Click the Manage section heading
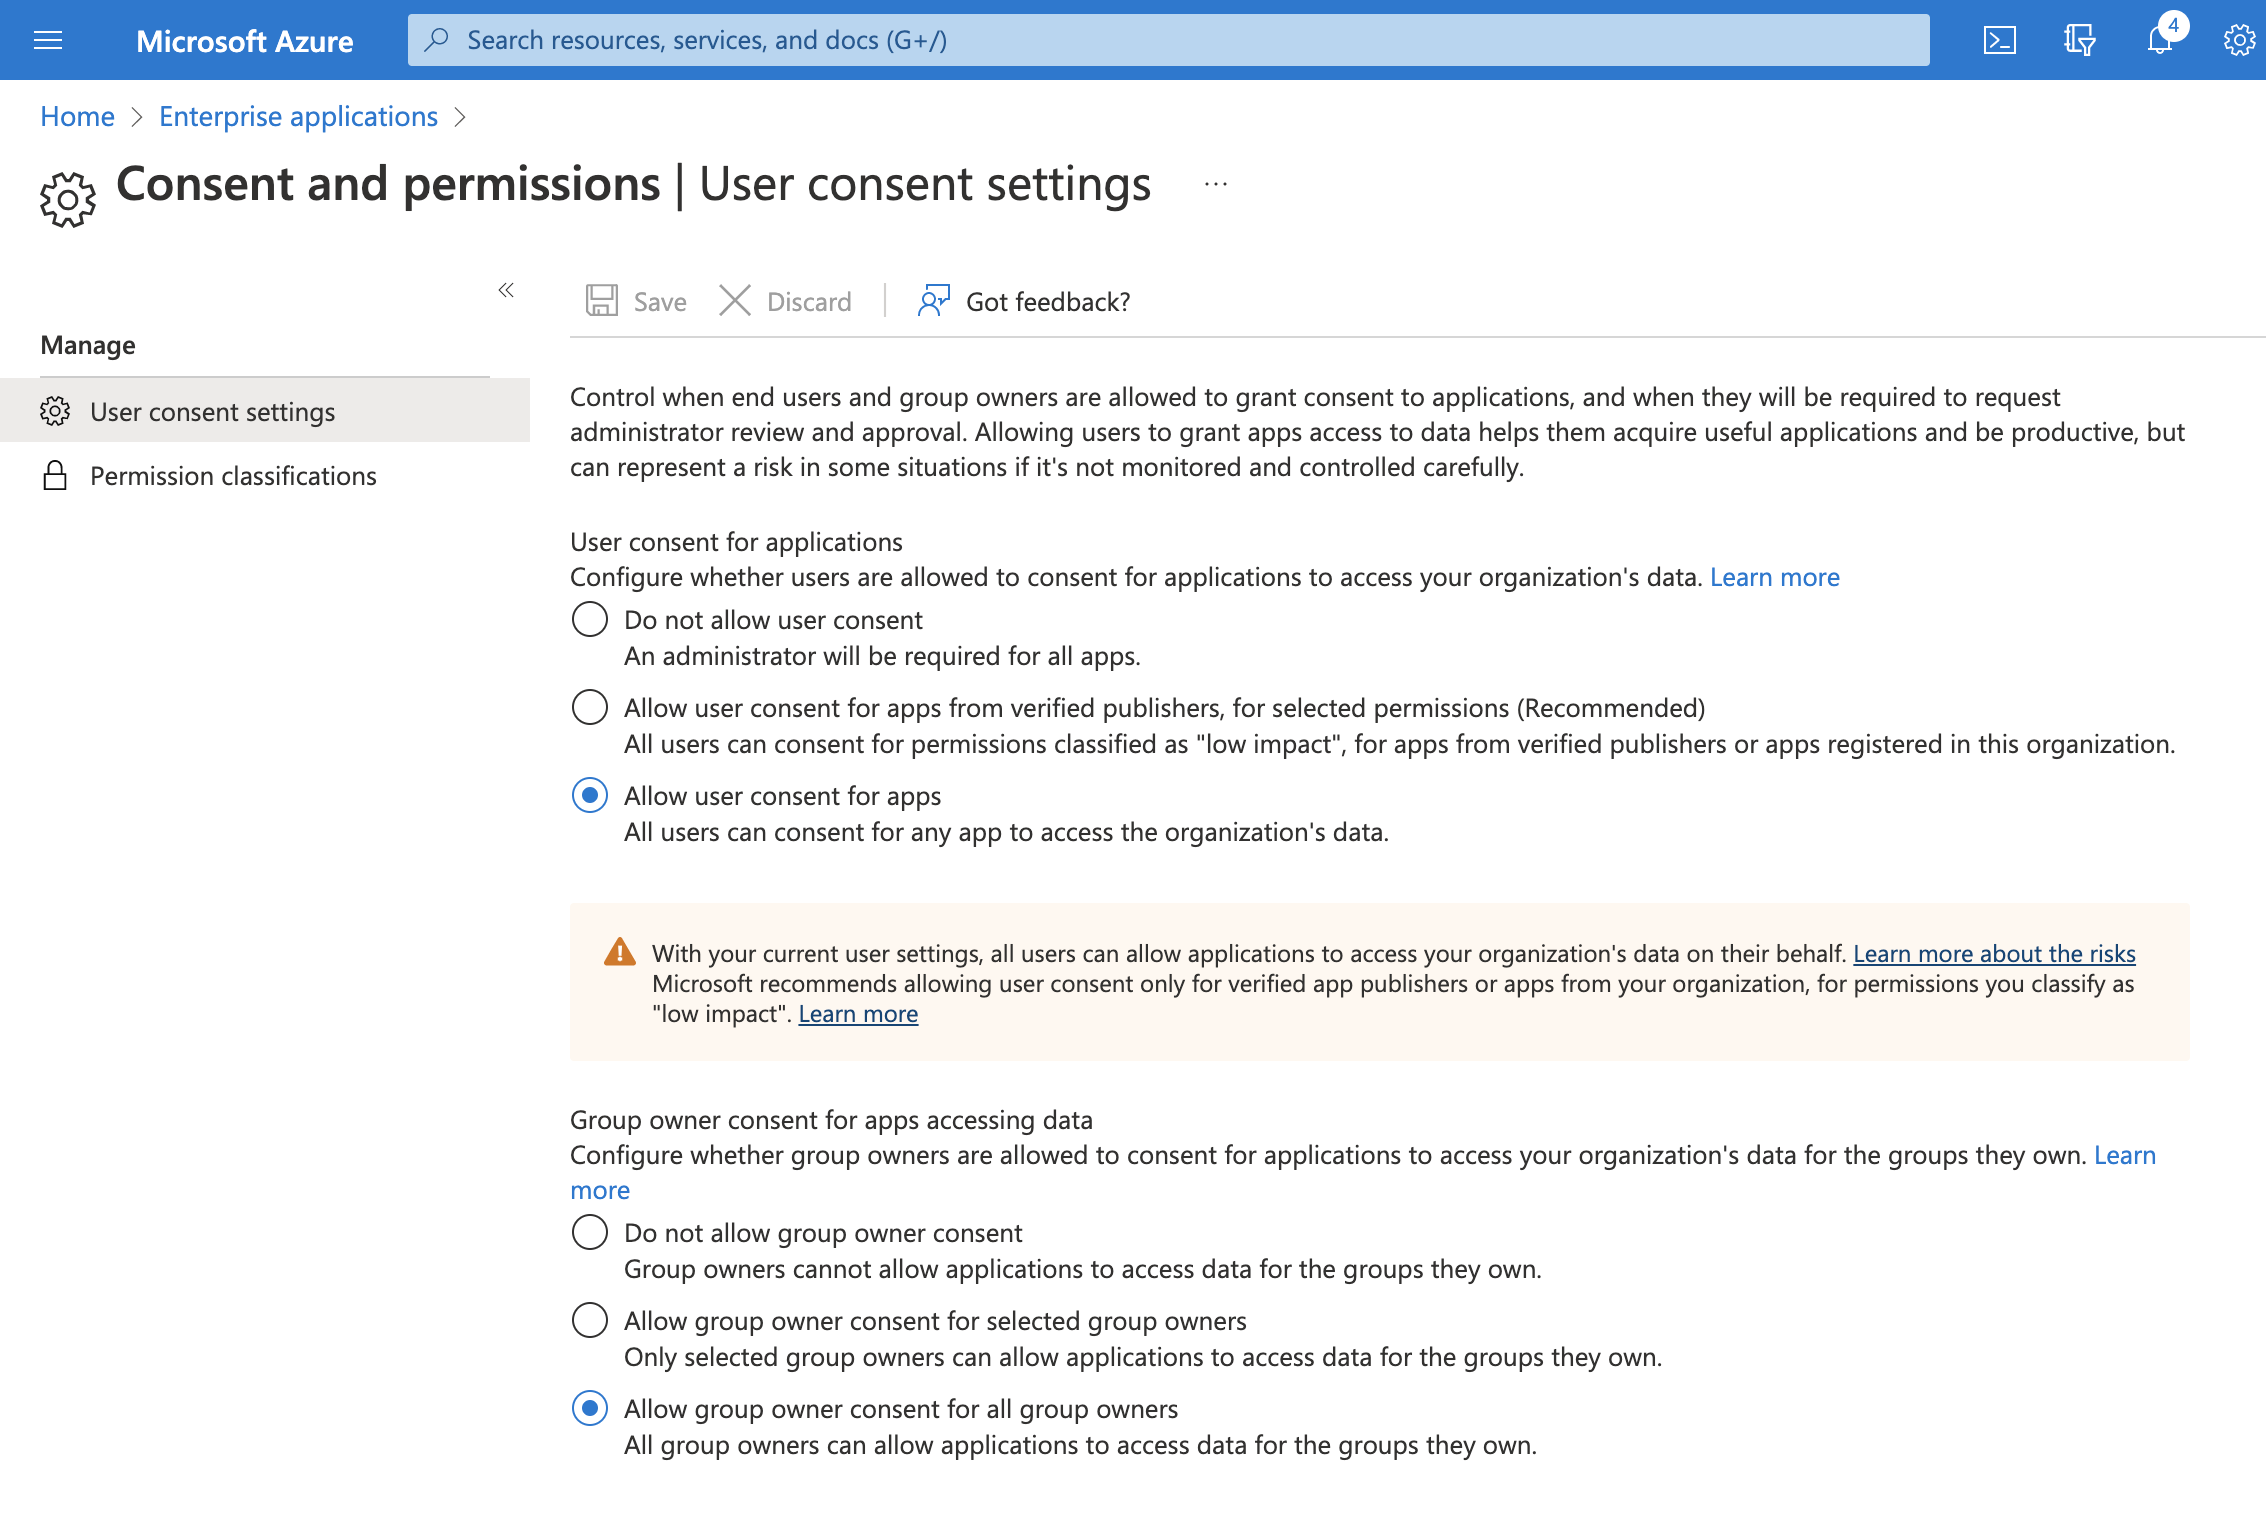The width and height of the screenshot is (2266, 1530). (x=88, y=345)
